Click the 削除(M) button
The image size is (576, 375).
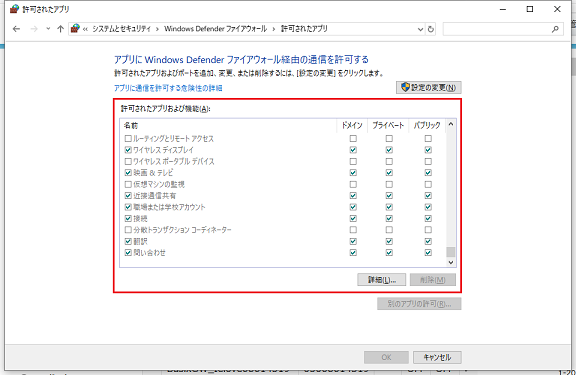click(433, 280)
